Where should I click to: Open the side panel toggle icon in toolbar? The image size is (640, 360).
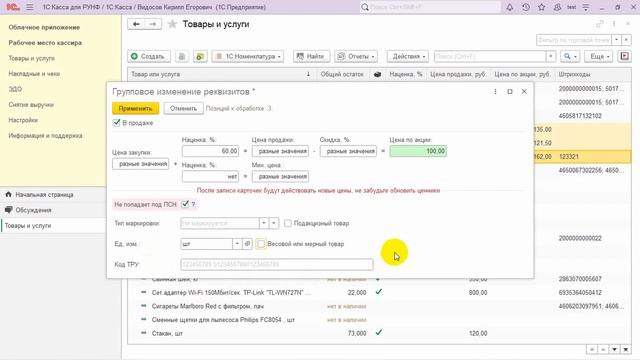point(624,56)
